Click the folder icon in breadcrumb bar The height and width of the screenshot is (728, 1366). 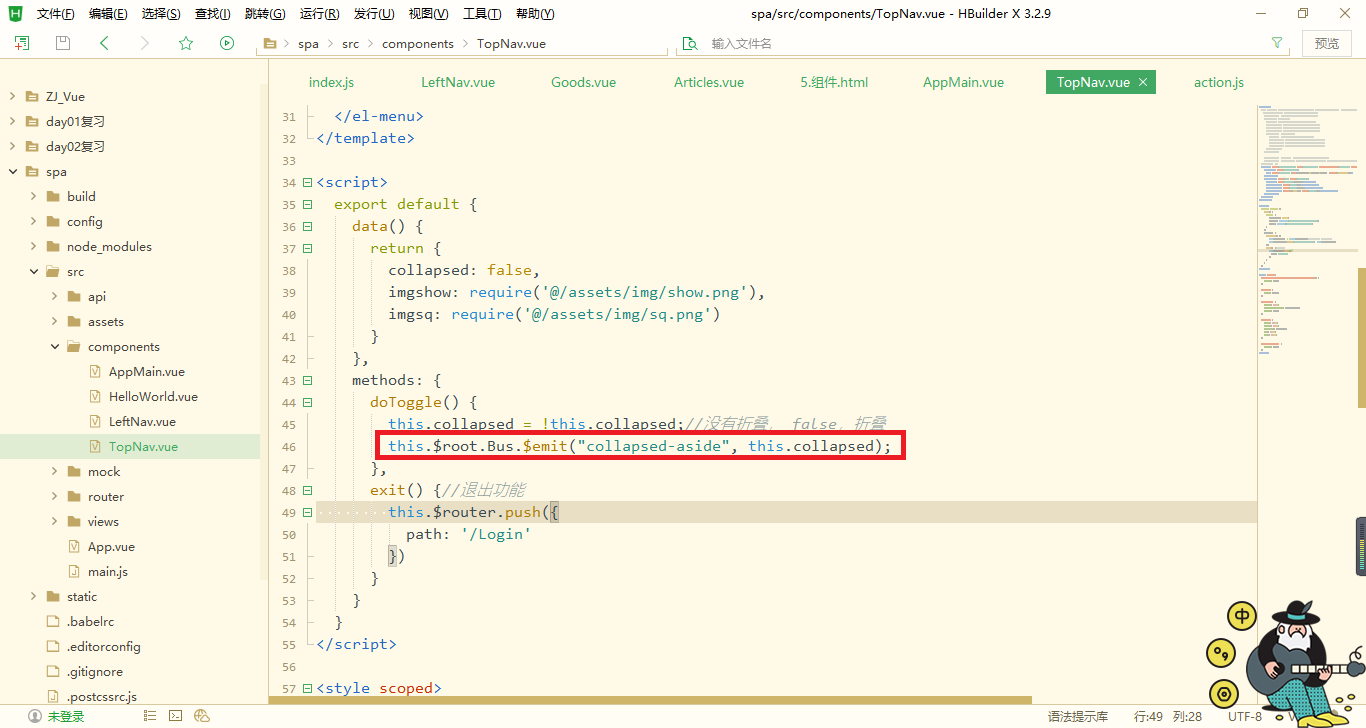click(x=269, y=44)
